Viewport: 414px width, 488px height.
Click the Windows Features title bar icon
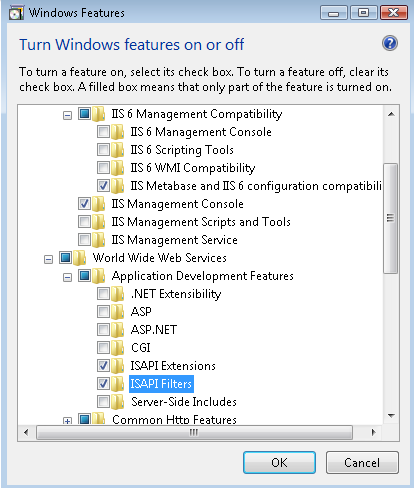tap(16, 13)
